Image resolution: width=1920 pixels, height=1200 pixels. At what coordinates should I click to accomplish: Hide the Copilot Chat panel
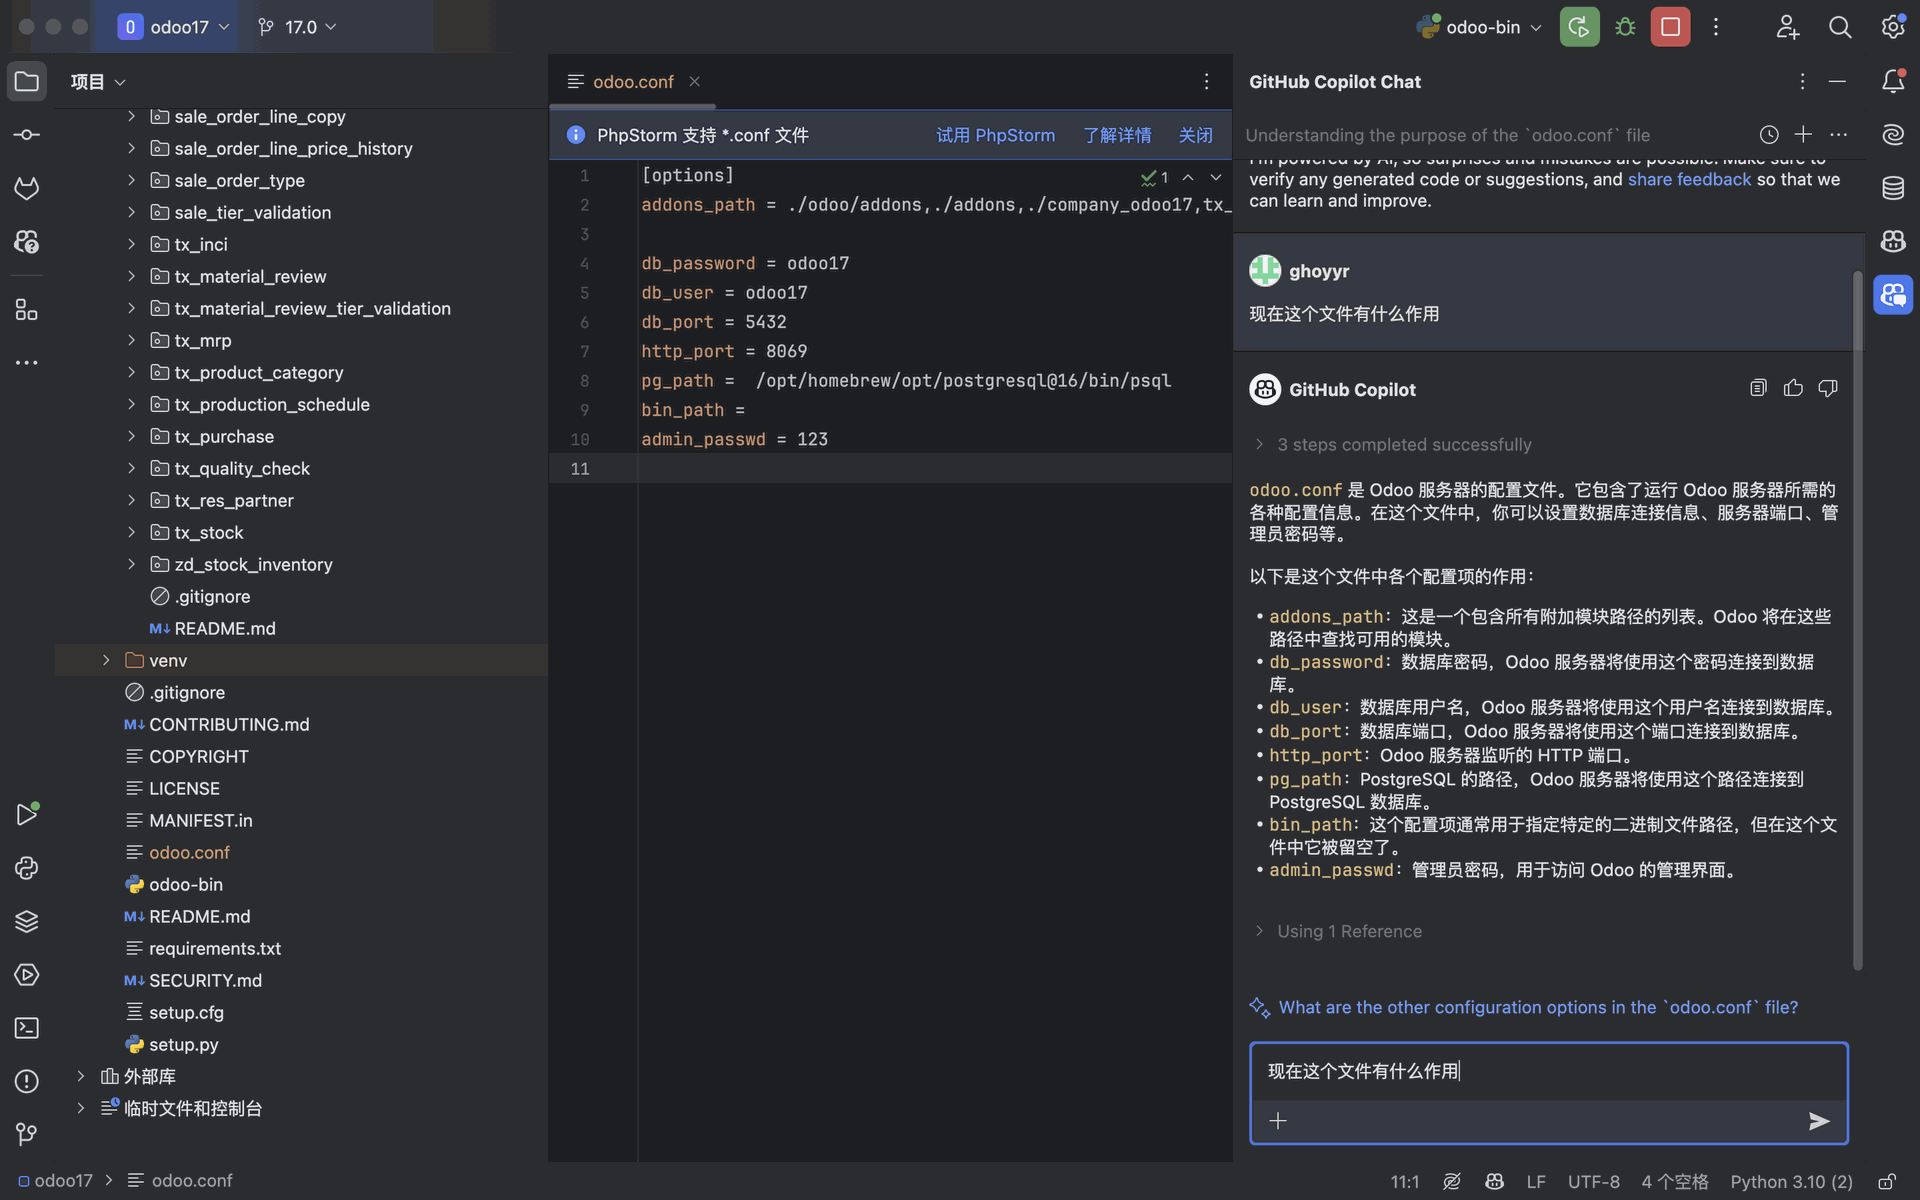(x=1837, y=81)
